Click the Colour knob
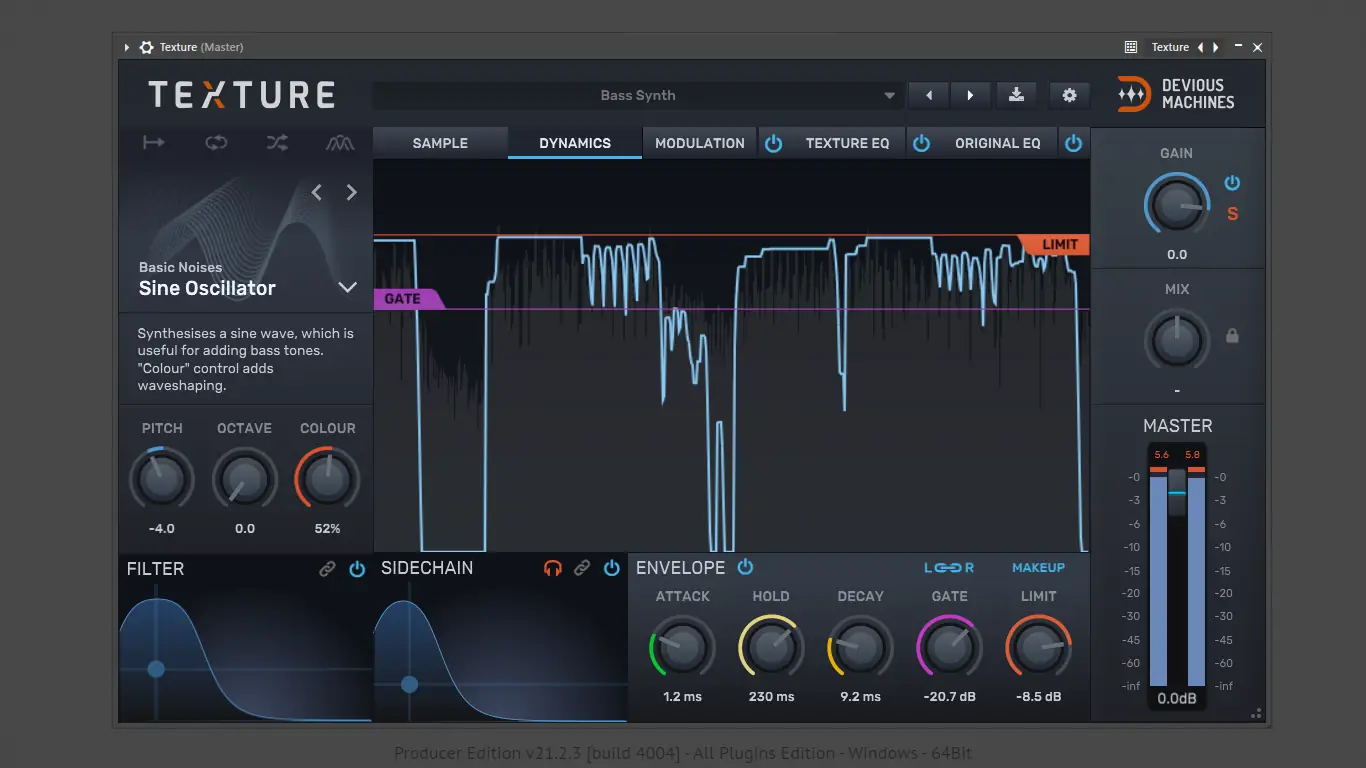 (327, 479)
